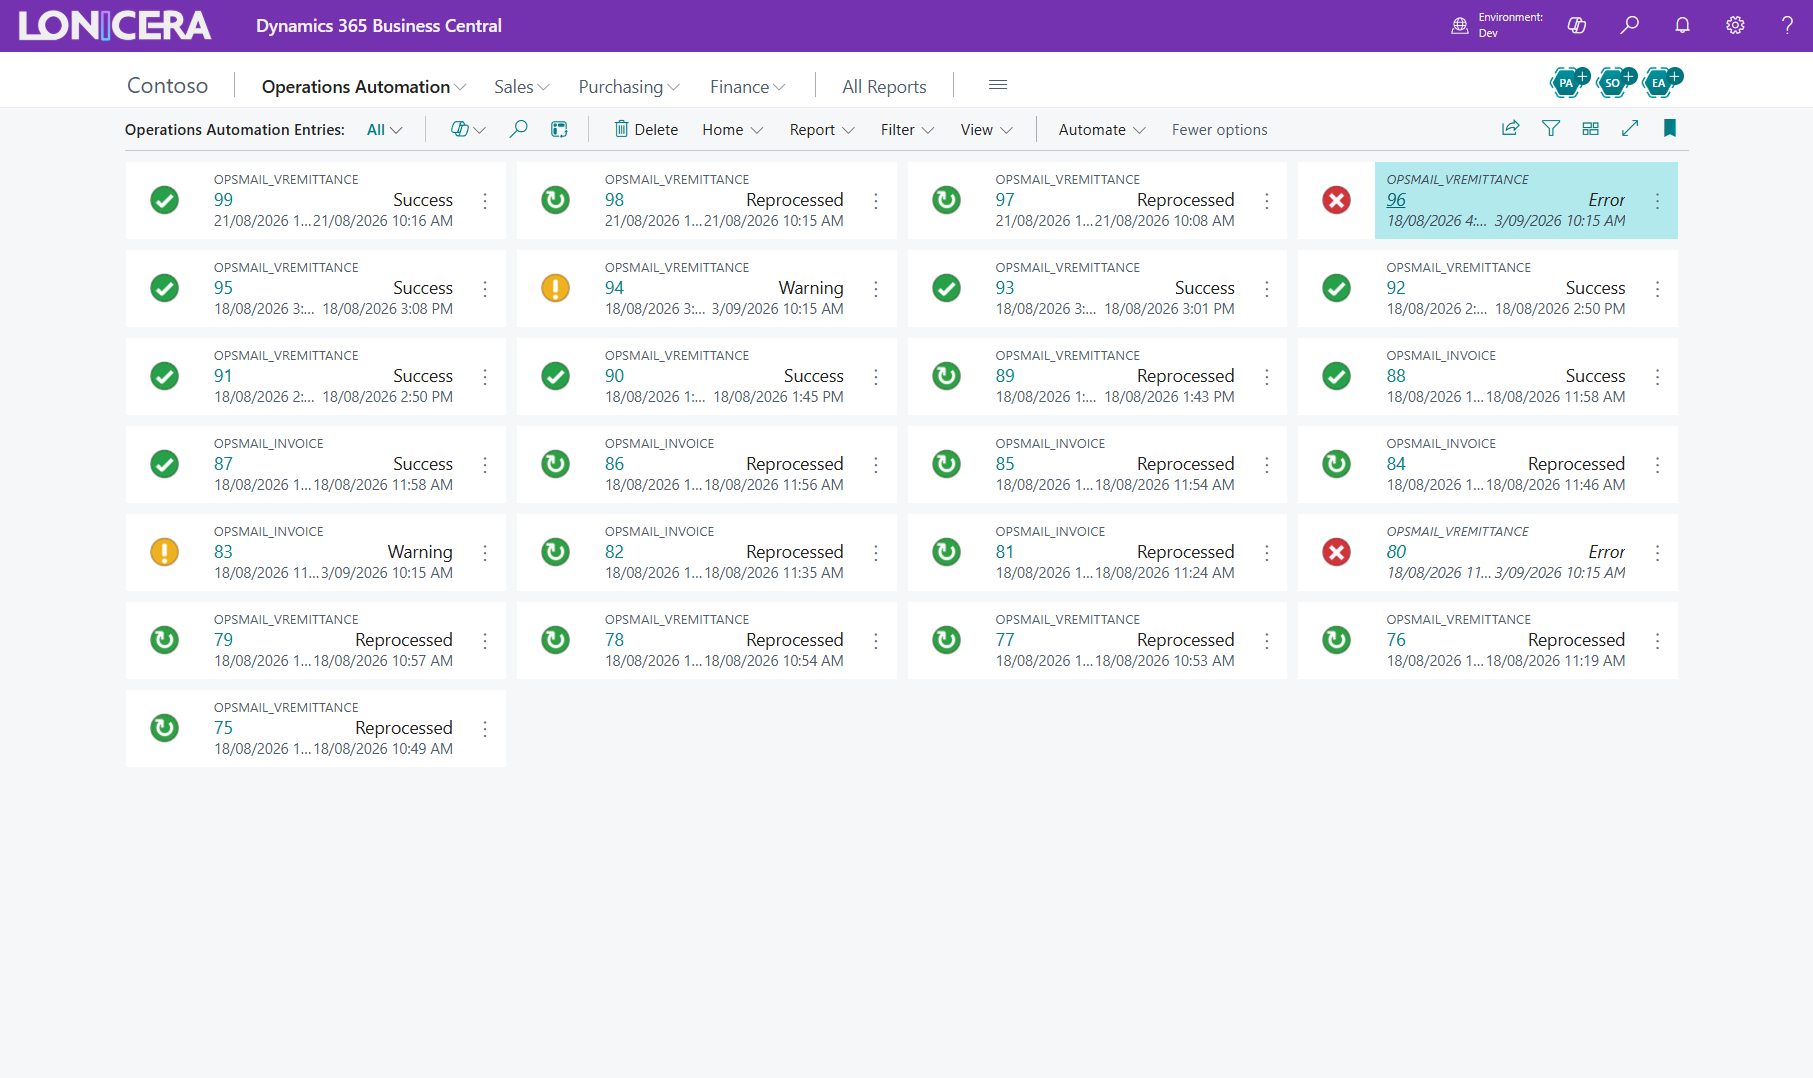Image resolution: width=1813 pixels, height=1078 pixels.
Task: Open the help question mark icon
Action: (1787, 25)
